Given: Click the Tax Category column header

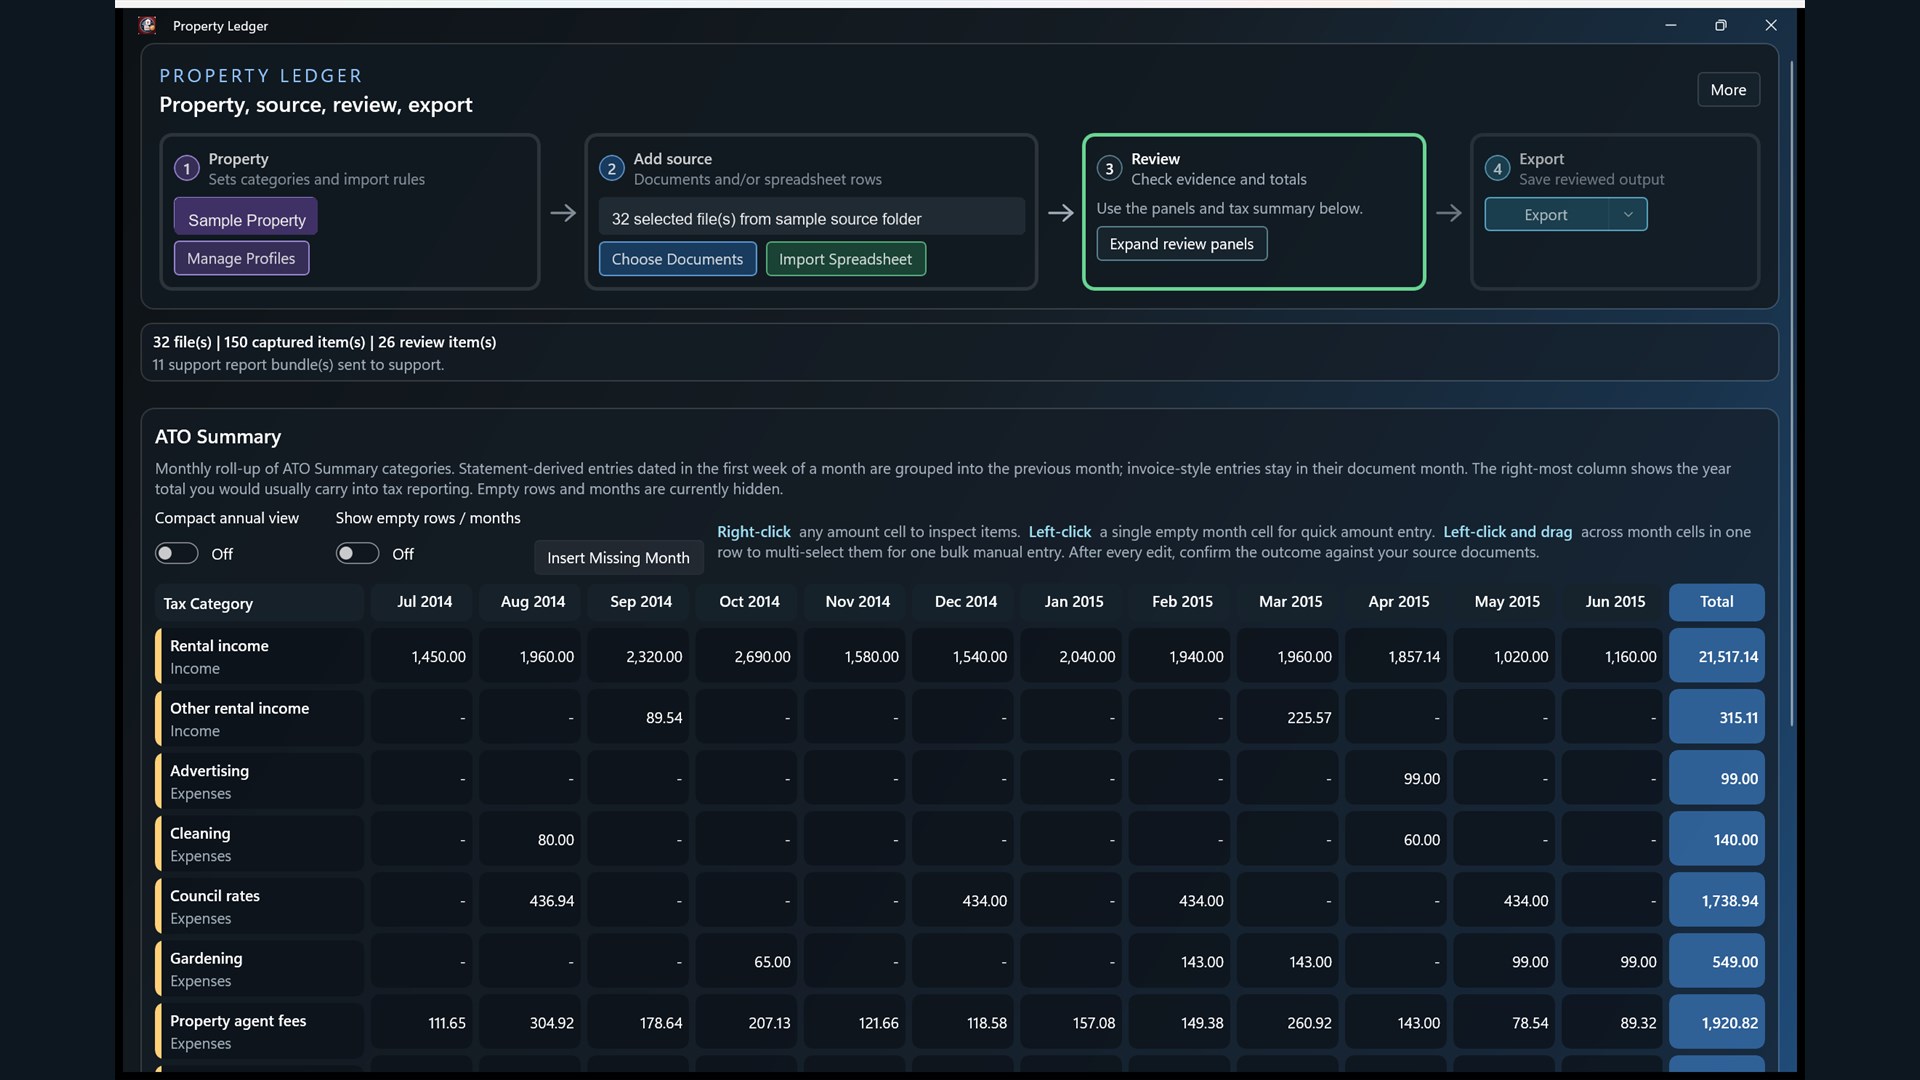Looking at the screenshot, I should tap(258, 604).
